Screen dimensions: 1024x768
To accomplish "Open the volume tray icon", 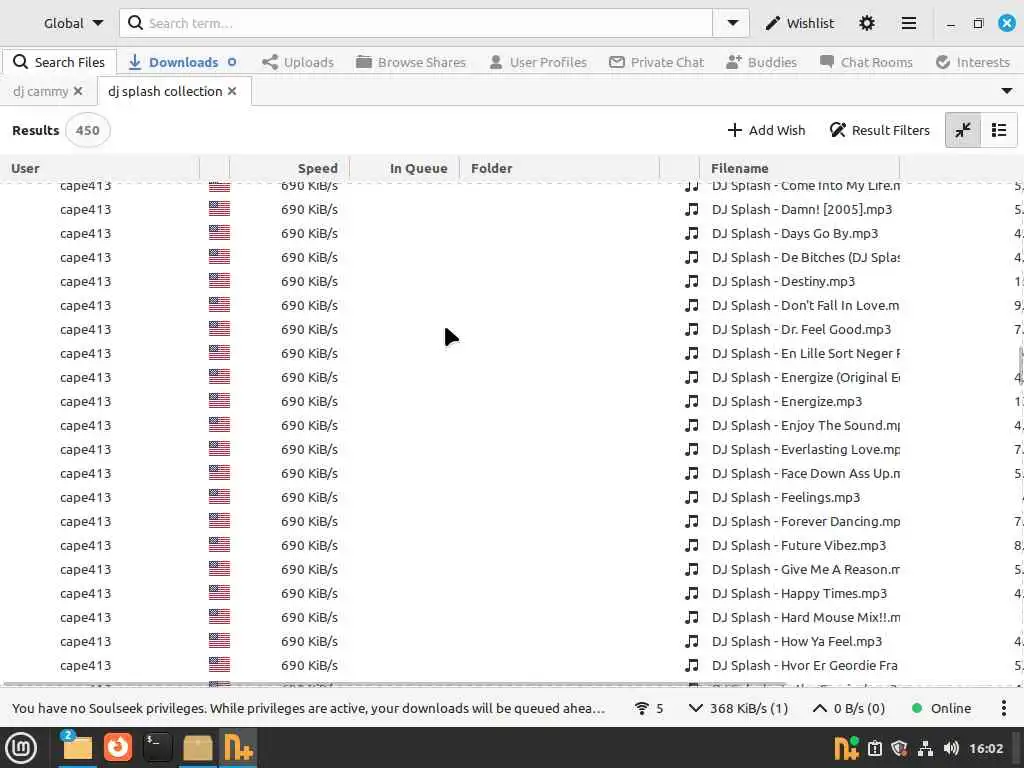I will click(951, 748).
